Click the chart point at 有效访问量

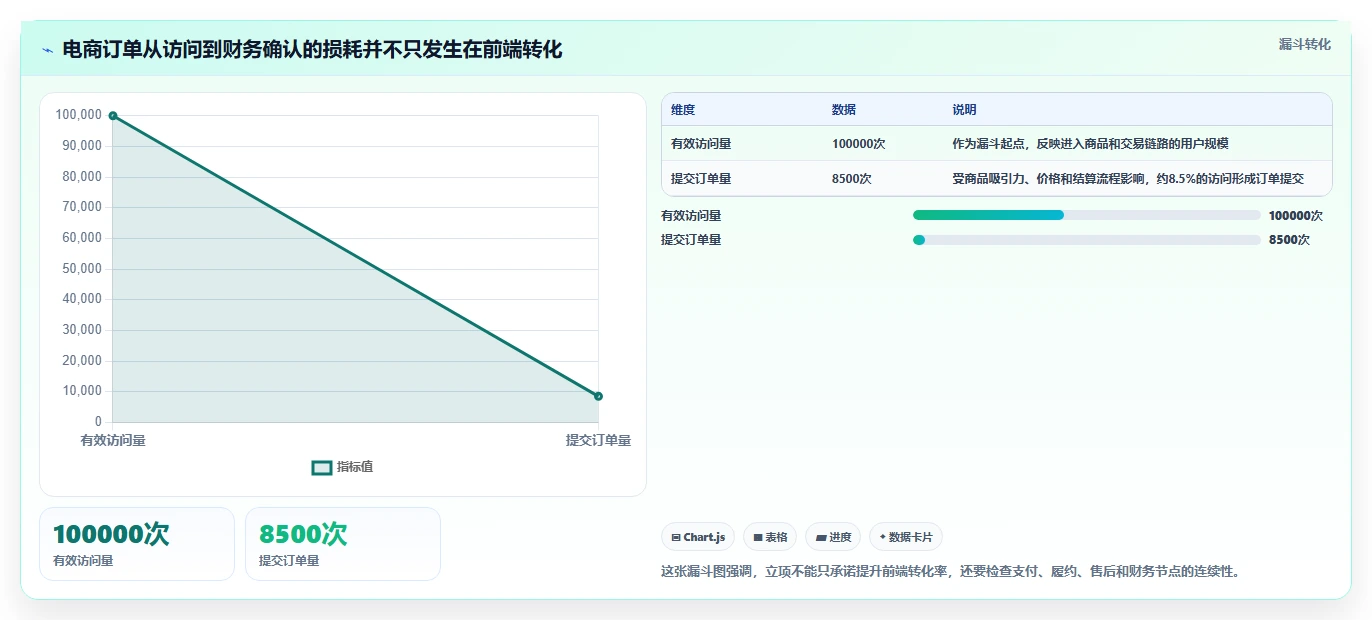(x=113, y=116)
